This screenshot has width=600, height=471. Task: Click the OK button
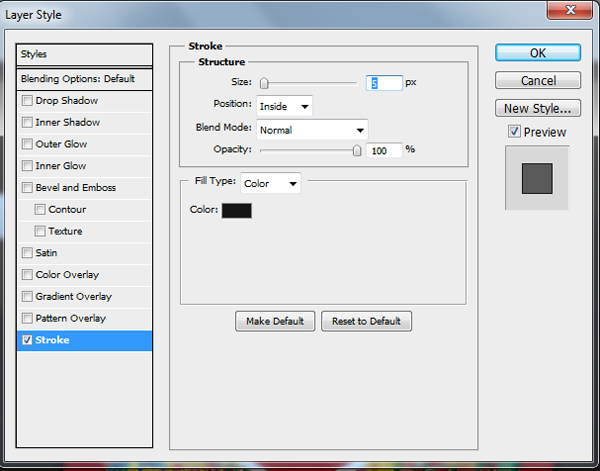coord(538,53)
